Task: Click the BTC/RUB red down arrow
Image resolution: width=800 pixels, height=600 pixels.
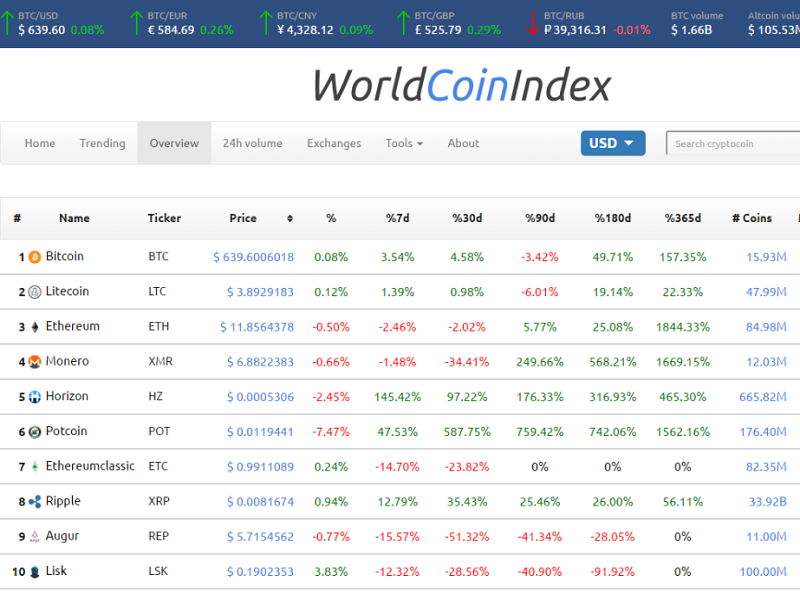Action: pos(533,23)
